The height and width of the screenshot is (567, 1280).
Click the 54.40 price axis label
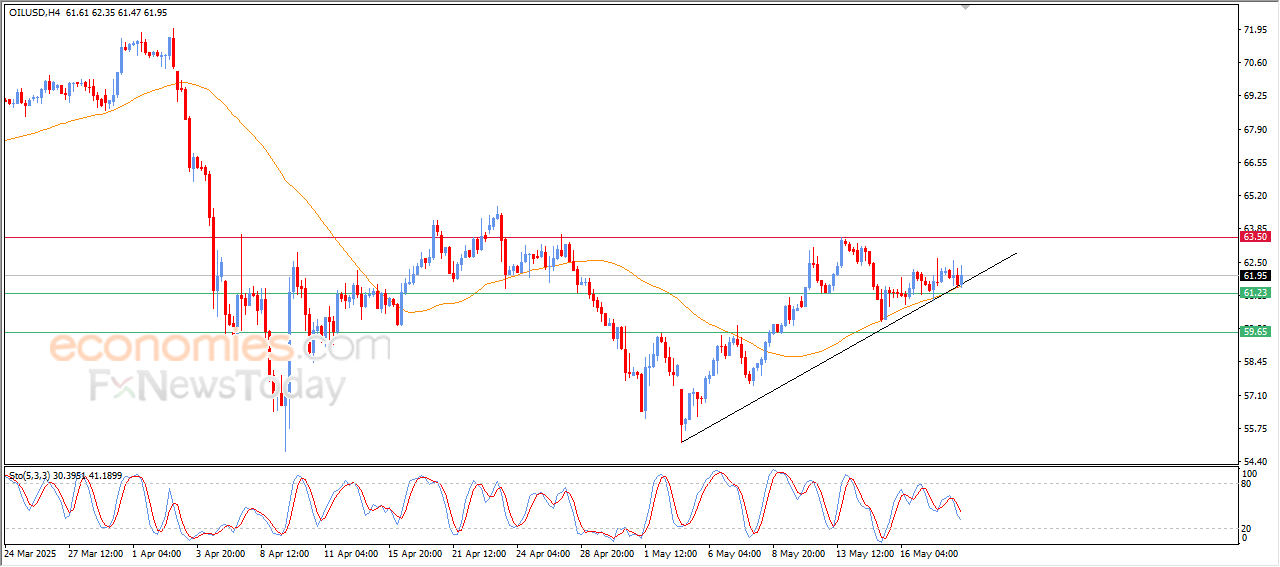1255,462
